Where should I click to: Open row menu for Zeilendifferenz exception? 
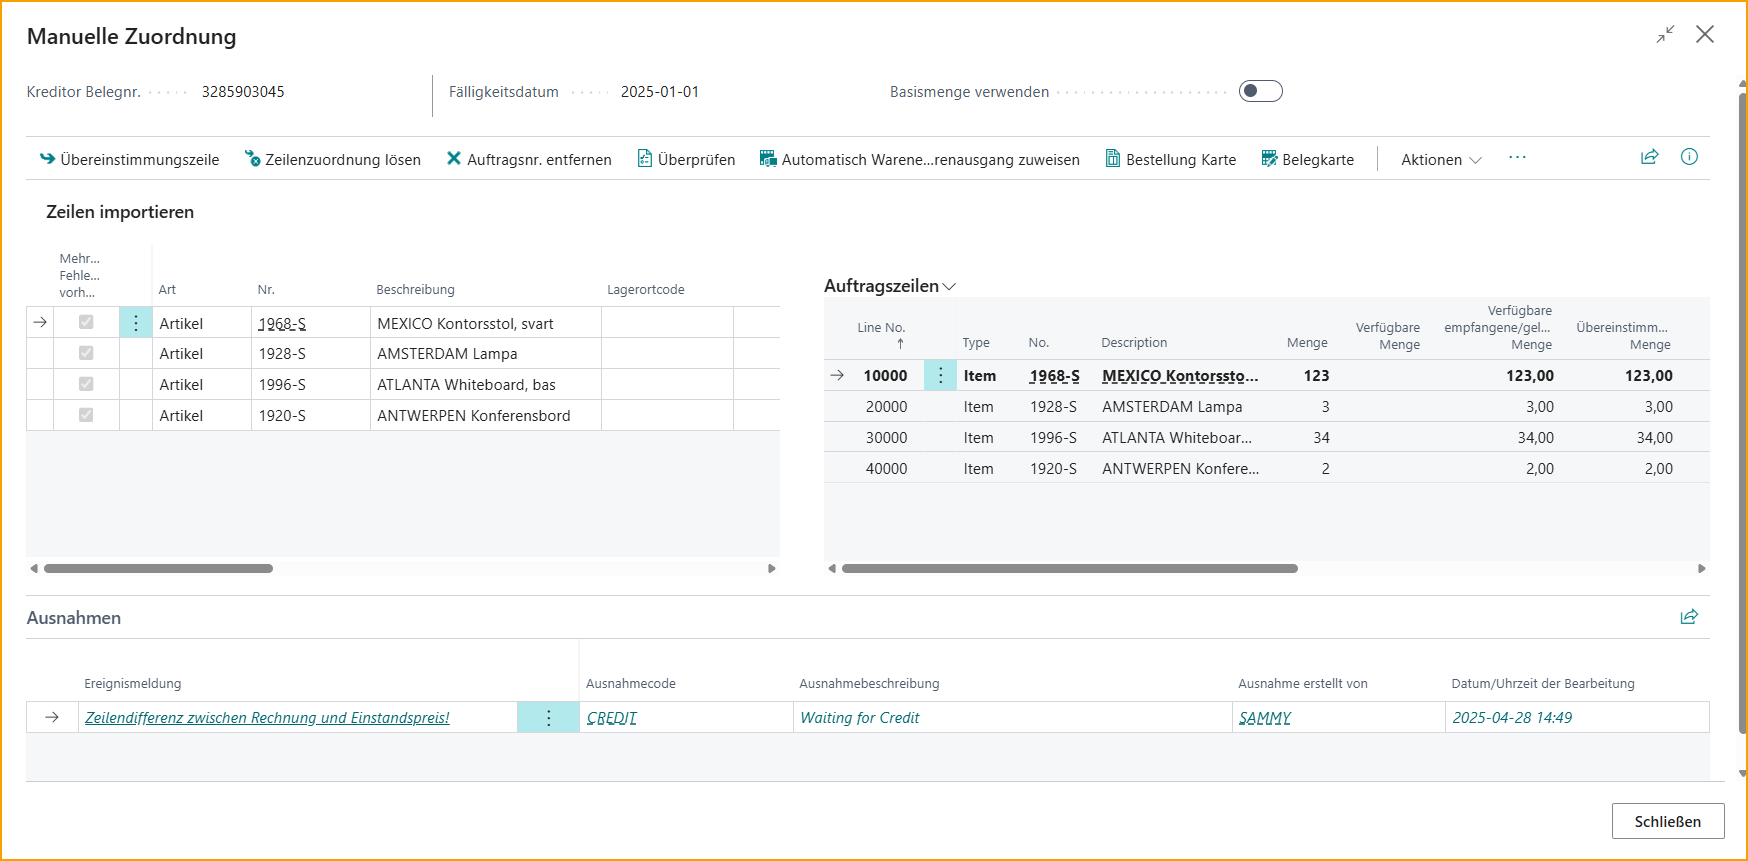coord(548,717)
